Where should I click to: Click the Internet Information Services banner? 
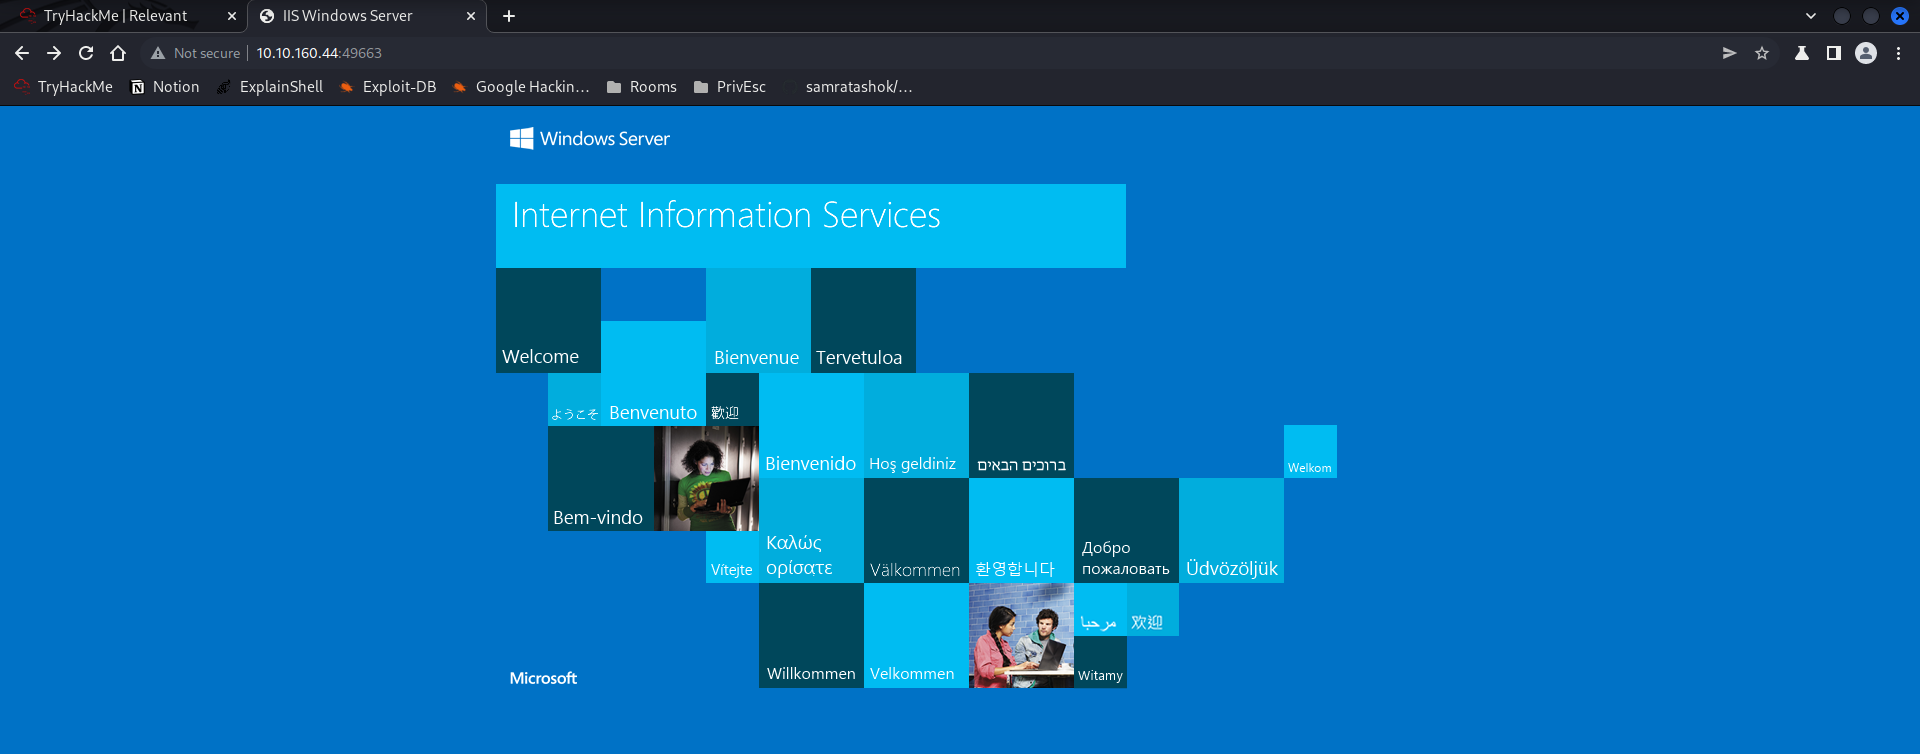point(811,226)
